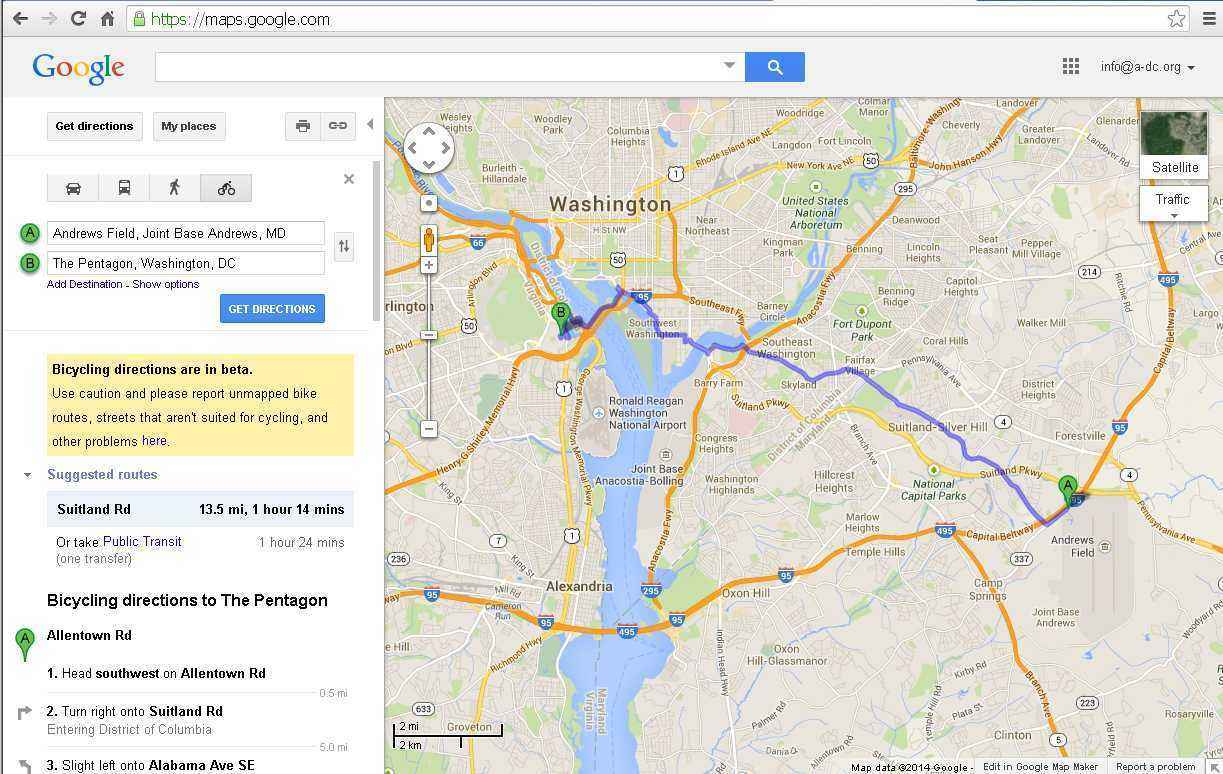Toggle Satellite map view

(x=1174, y=144)
